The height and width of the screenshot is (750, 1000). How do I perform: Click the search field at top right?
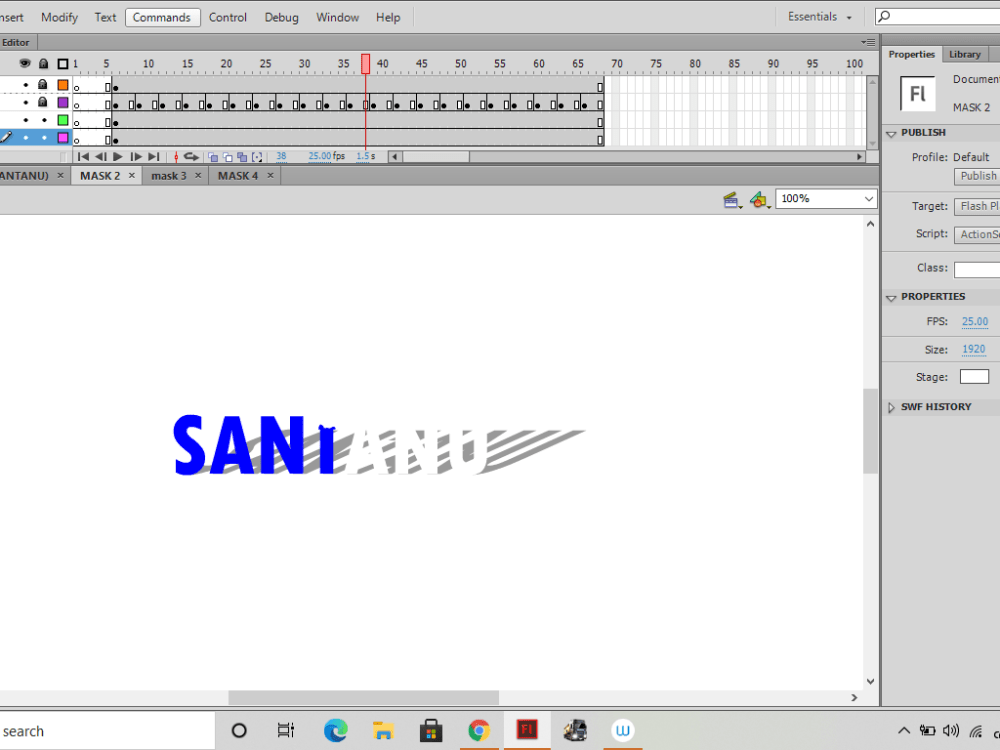tap(938, 17)
